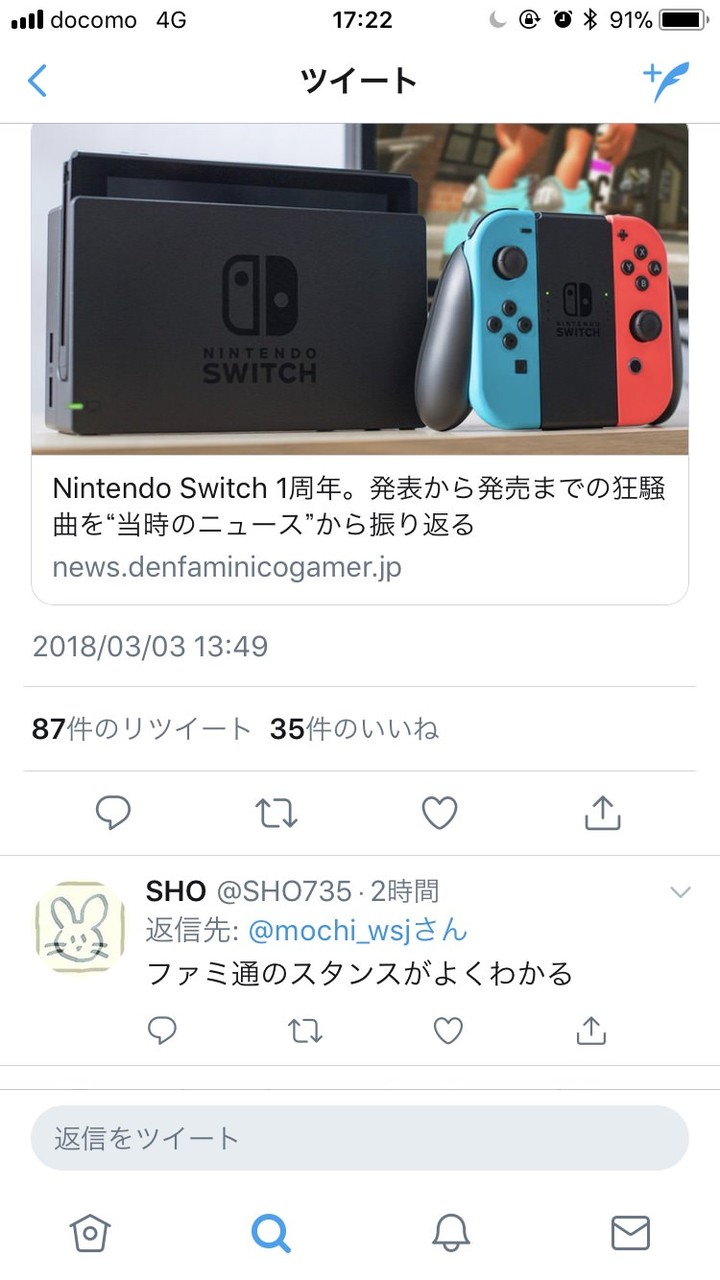Image resolution: width=720 pixels, height=1280 pixels.
Task: Tap the @mochi_wsj mention link
Action: click(357, 931)
